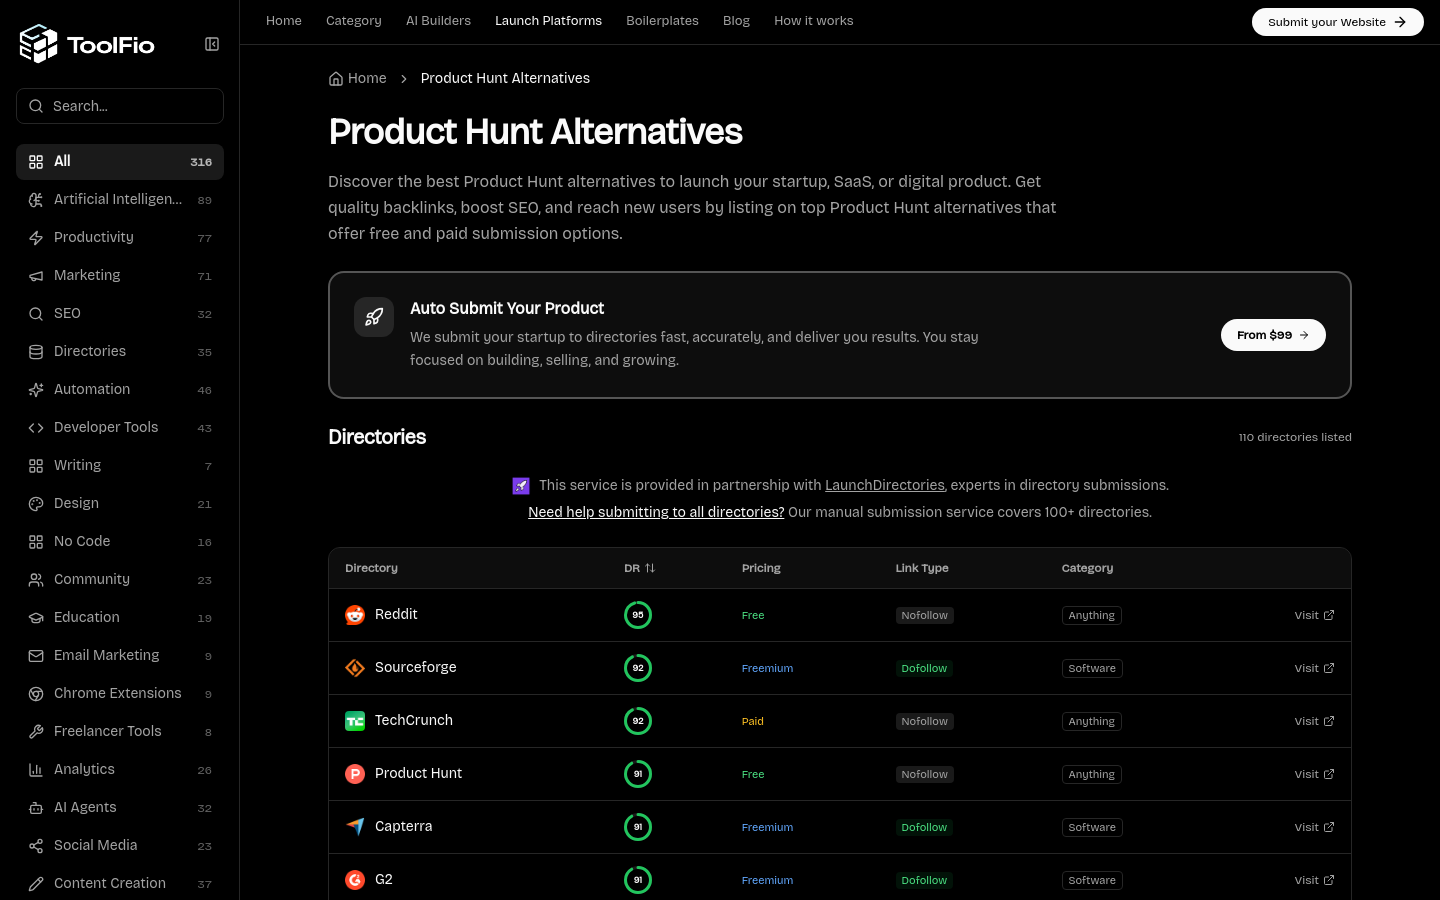The image size is (1440, 900).
Task: Click the AI Agents robot icon
Action: click(x=36, y=808)
